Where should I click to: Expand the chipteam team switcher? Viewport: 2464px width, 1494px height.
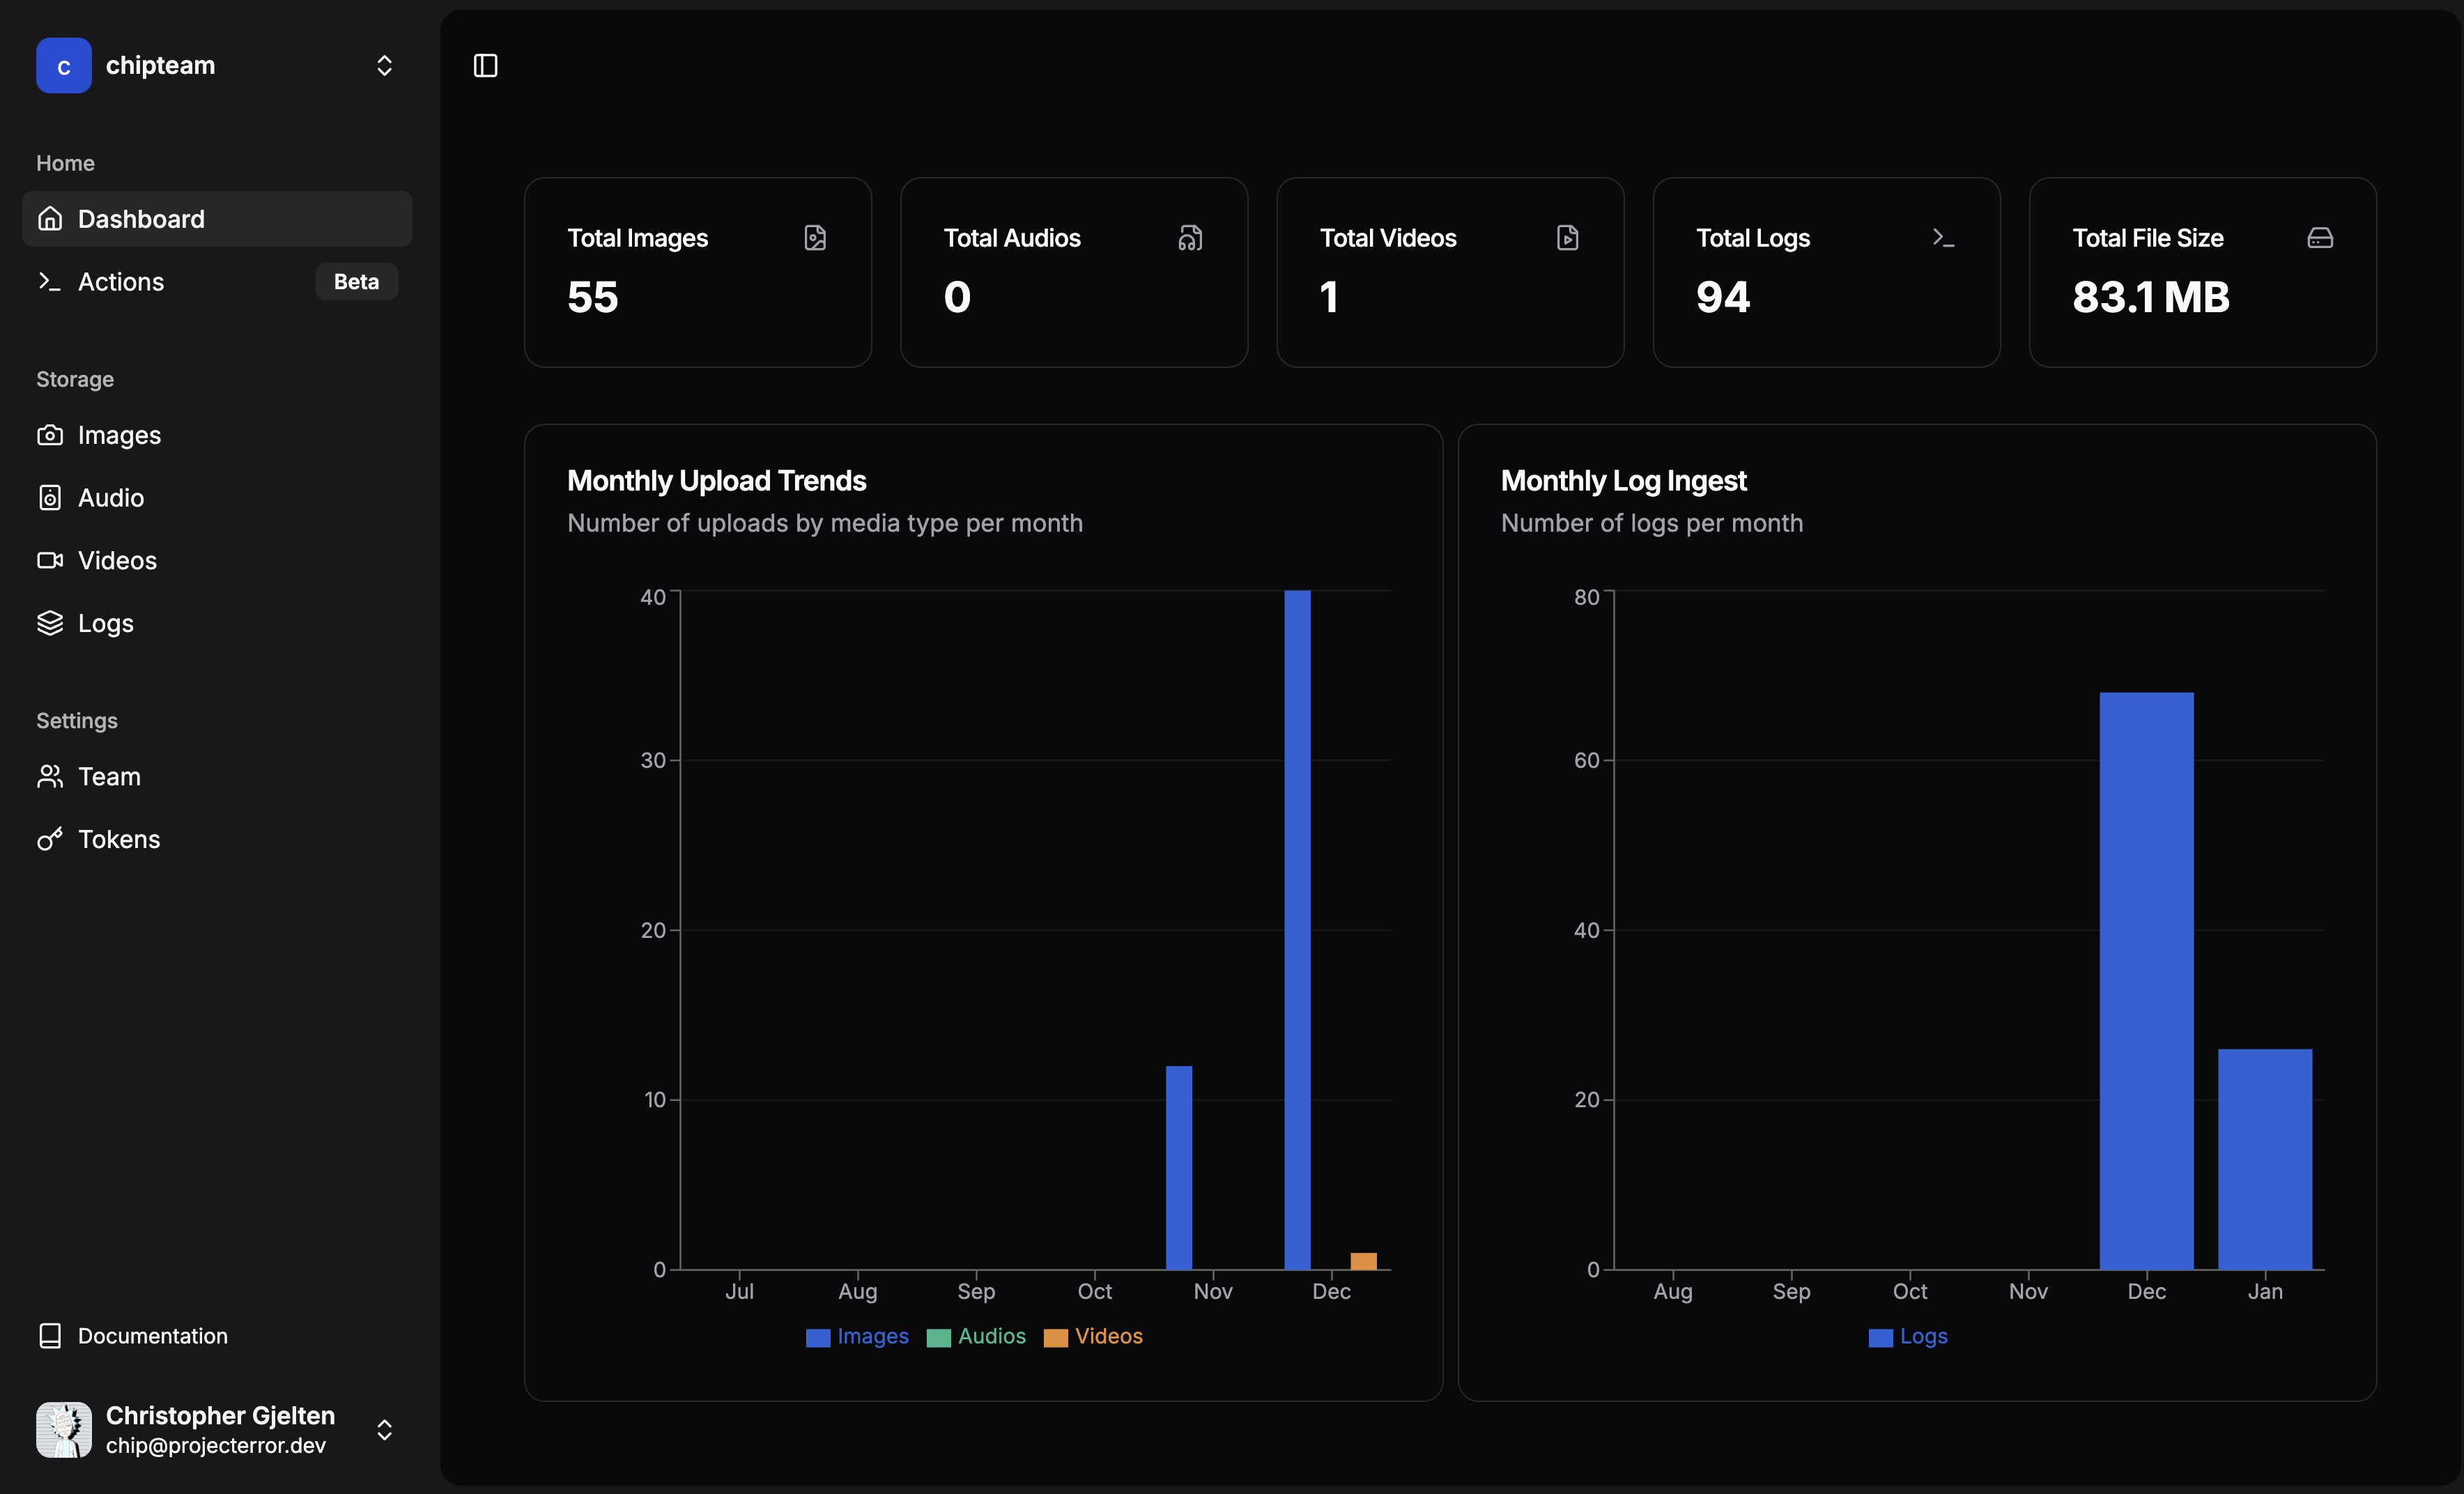tap(384, 66)
